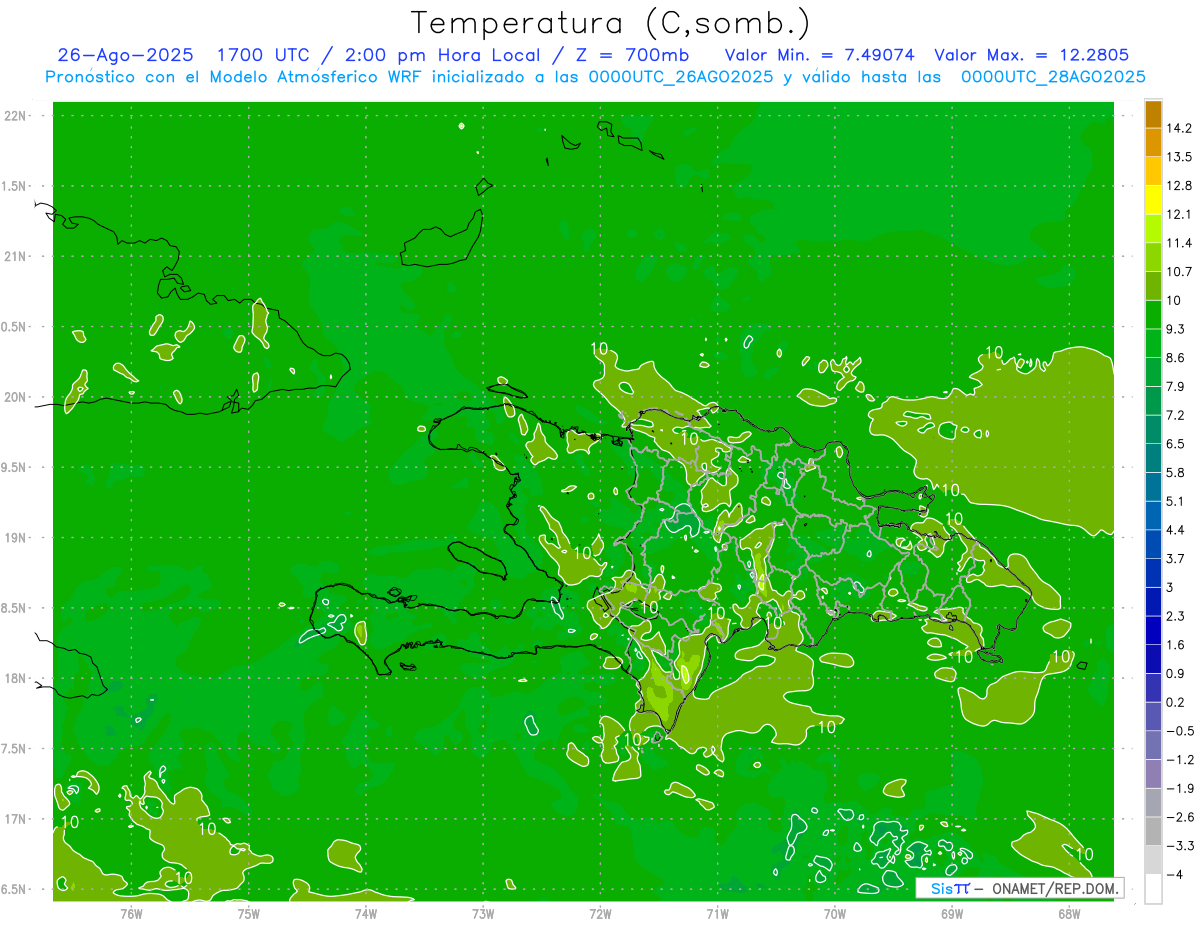Click the '2:00 pm Hora Local' text
The height and width of the screenshot is (927, 1200).
(x=441, y=55)
